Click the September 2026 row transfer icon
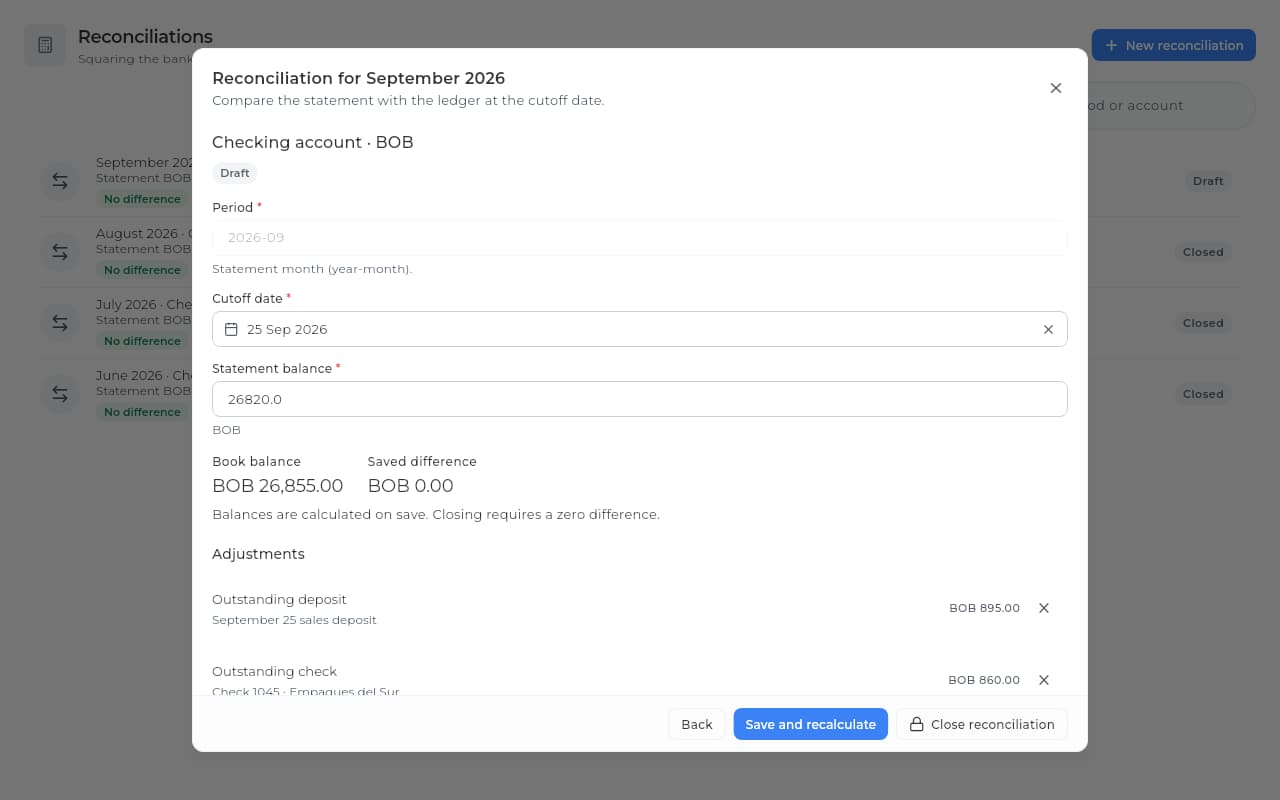This screenshot has height=800, width=1280. 60,181
